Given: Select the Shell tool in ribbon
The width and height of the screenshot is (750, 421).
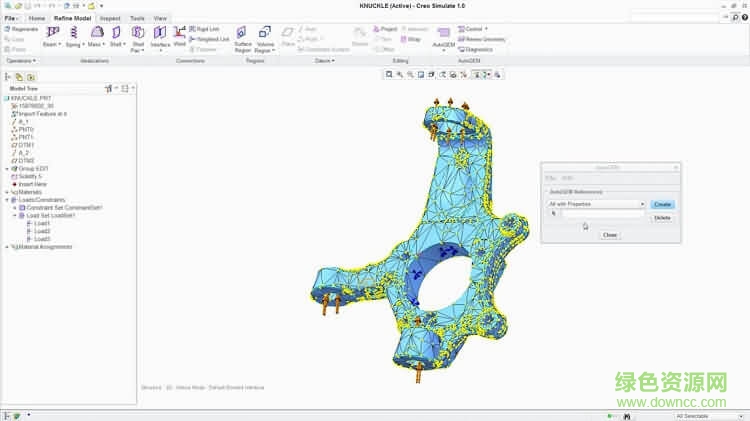Looking at the screenshot, I should (x=116, y=35).
